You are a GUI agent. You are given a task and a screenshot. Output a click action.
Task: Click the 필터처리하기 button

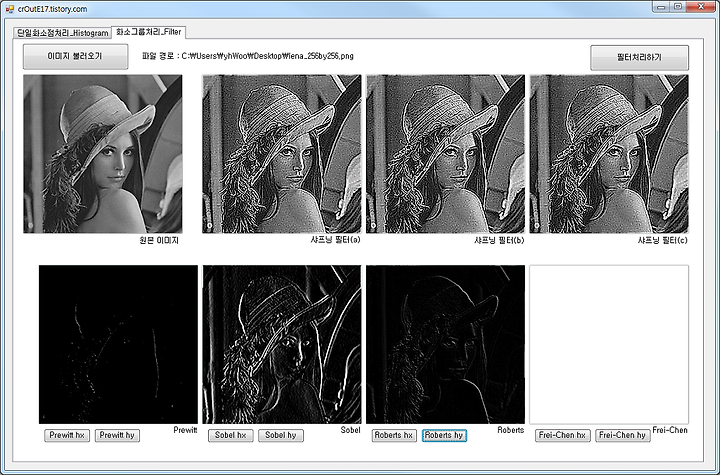639,57
